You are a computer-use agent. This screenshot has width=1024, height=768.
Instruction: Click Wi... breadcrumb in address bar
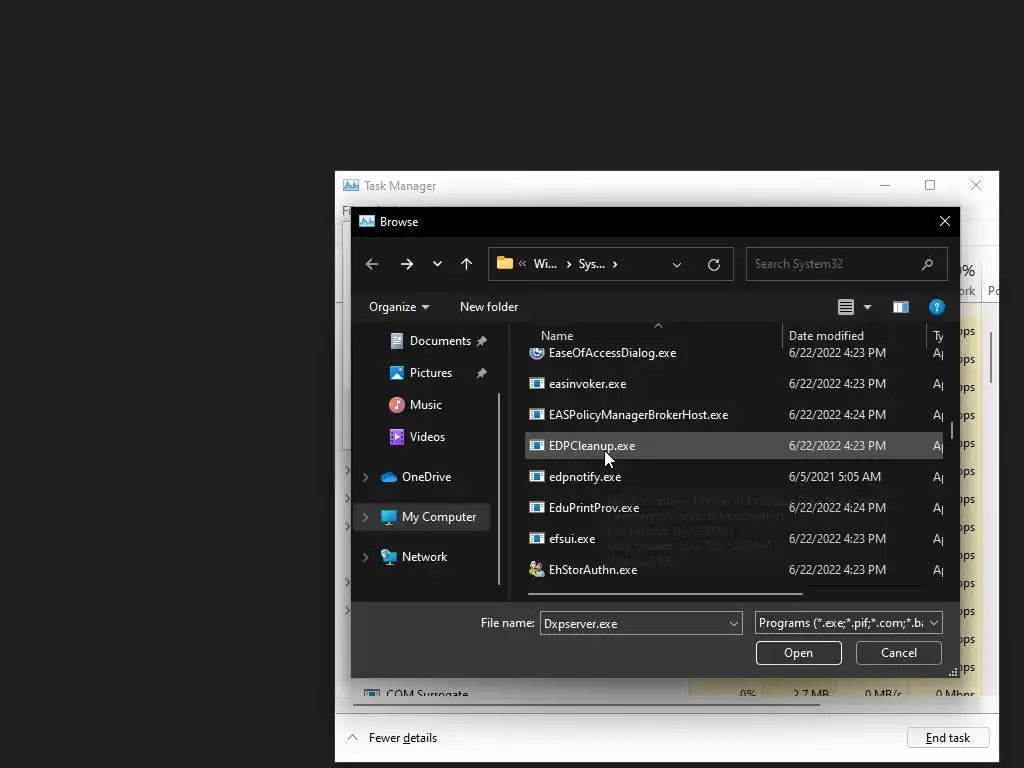pos(545,264)
